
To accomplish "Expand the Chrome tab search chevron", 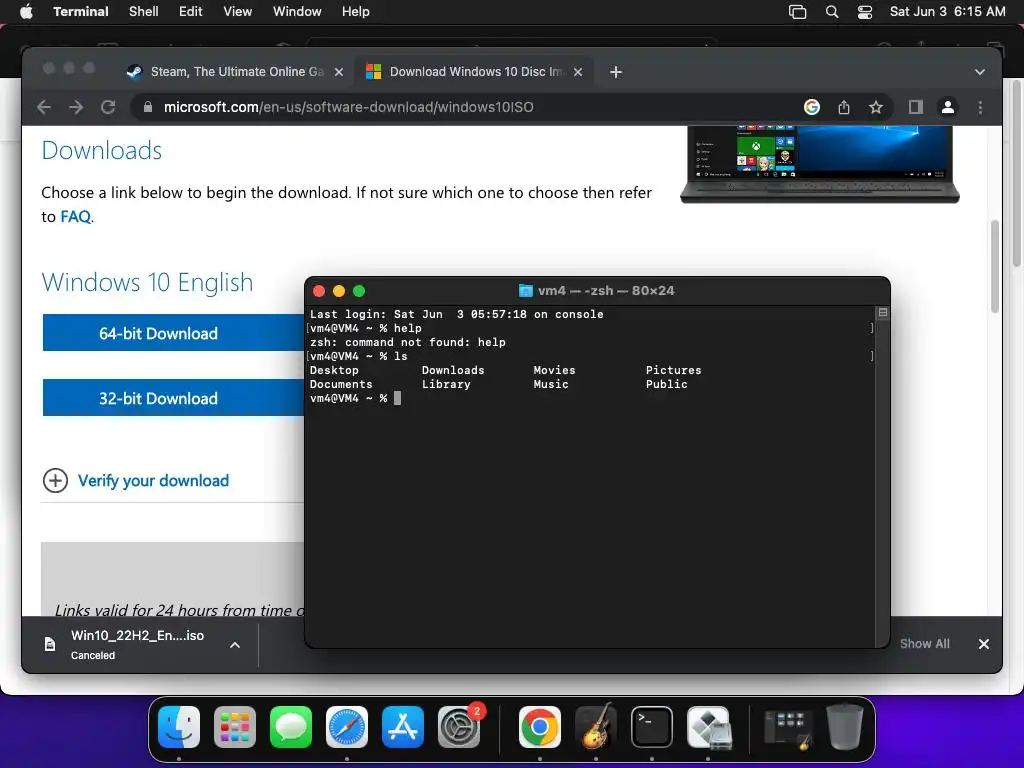I will coord(980,72).
